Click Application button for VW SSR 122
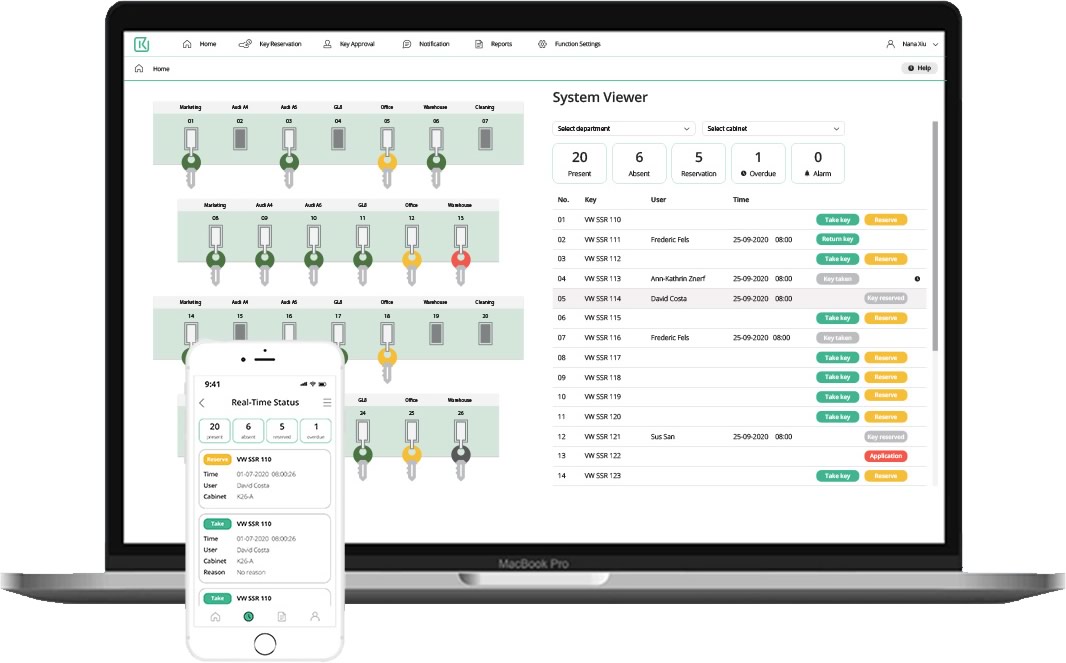Screen dimensions: 1066x663 885,456
